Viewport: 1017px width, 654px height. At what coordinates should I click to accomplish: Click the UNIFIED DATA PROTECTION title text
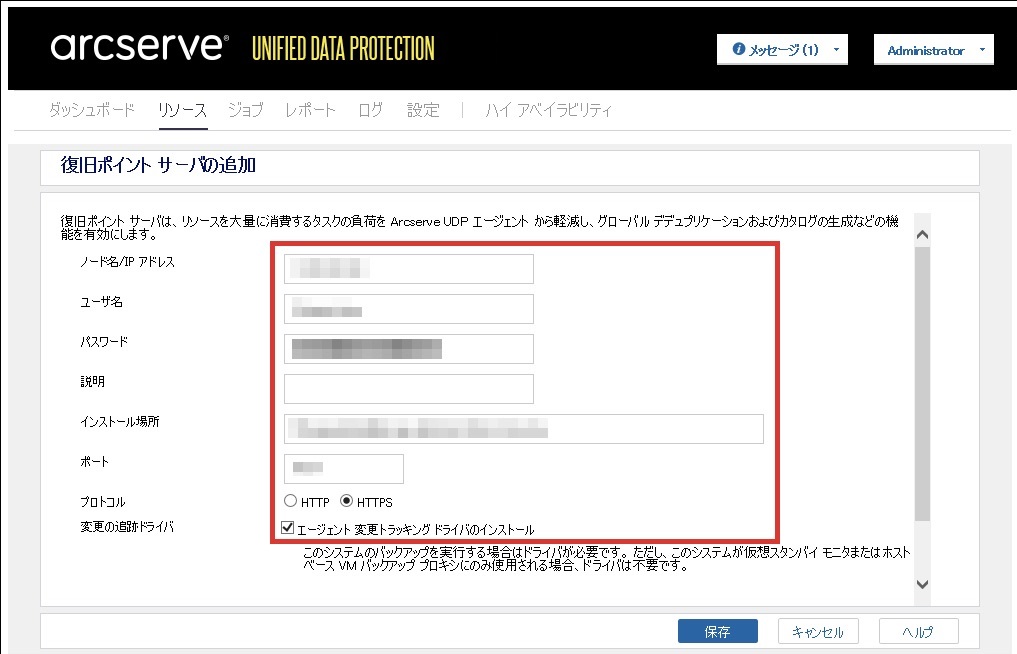pos(343,49)
